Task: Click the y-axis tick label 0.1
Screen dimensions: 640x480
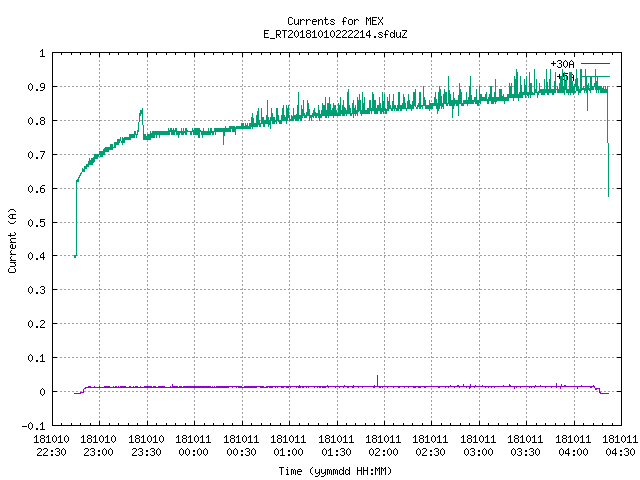Action: pos(36,358)
